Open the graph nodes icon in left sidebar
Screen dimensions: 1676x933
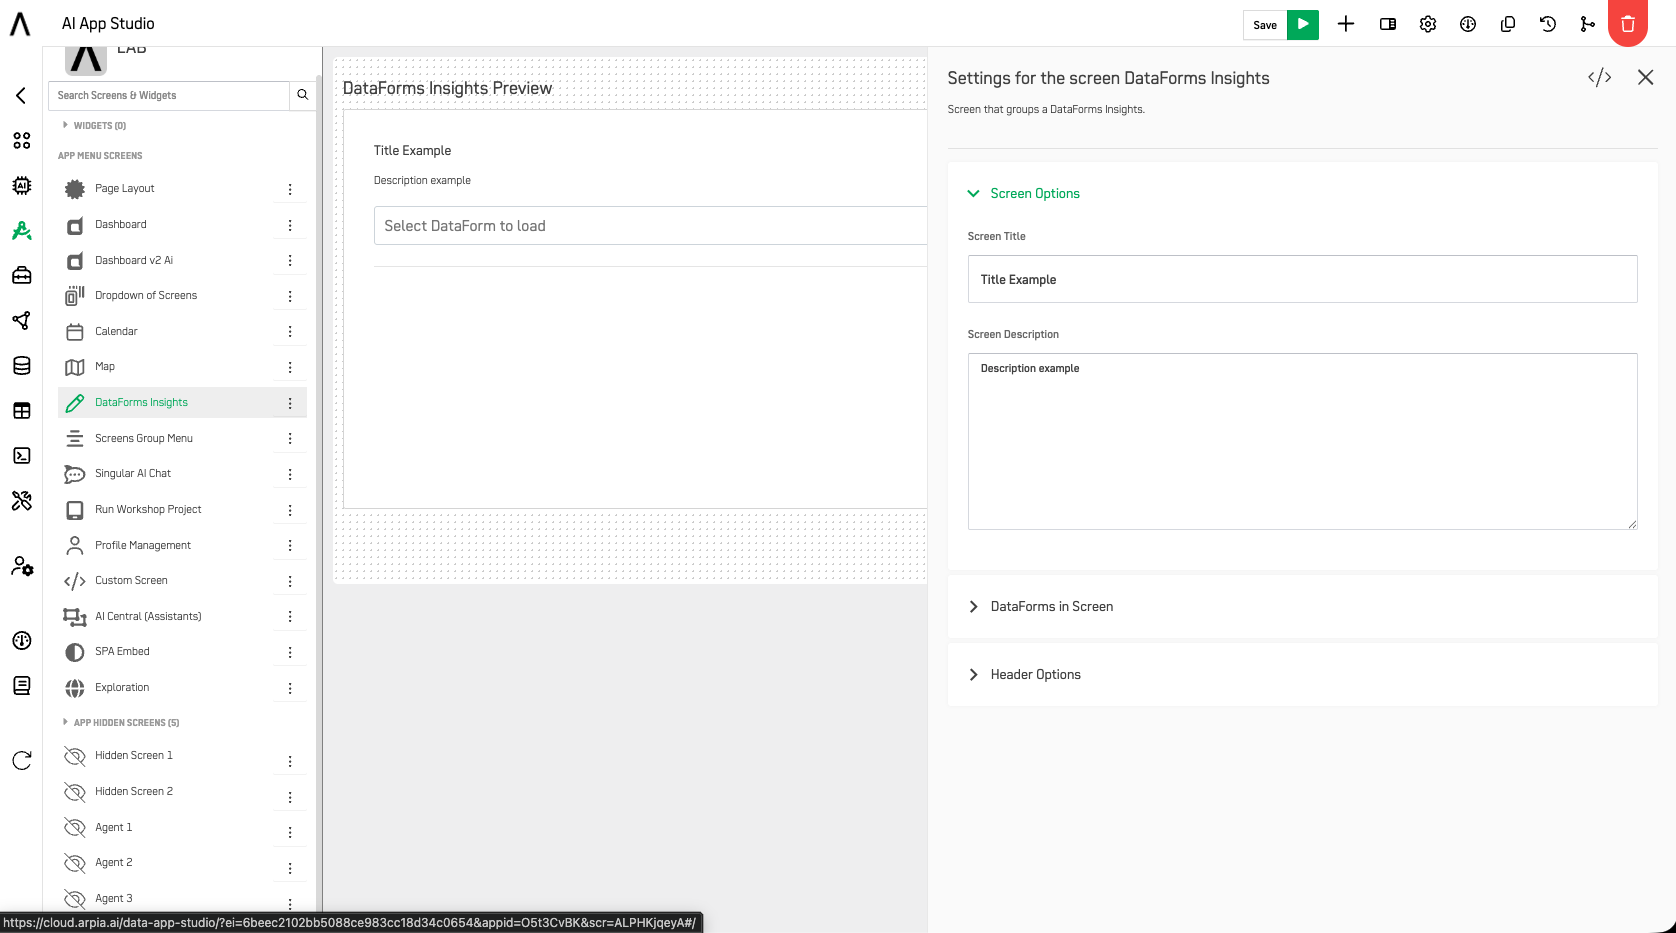click(21, 320)
